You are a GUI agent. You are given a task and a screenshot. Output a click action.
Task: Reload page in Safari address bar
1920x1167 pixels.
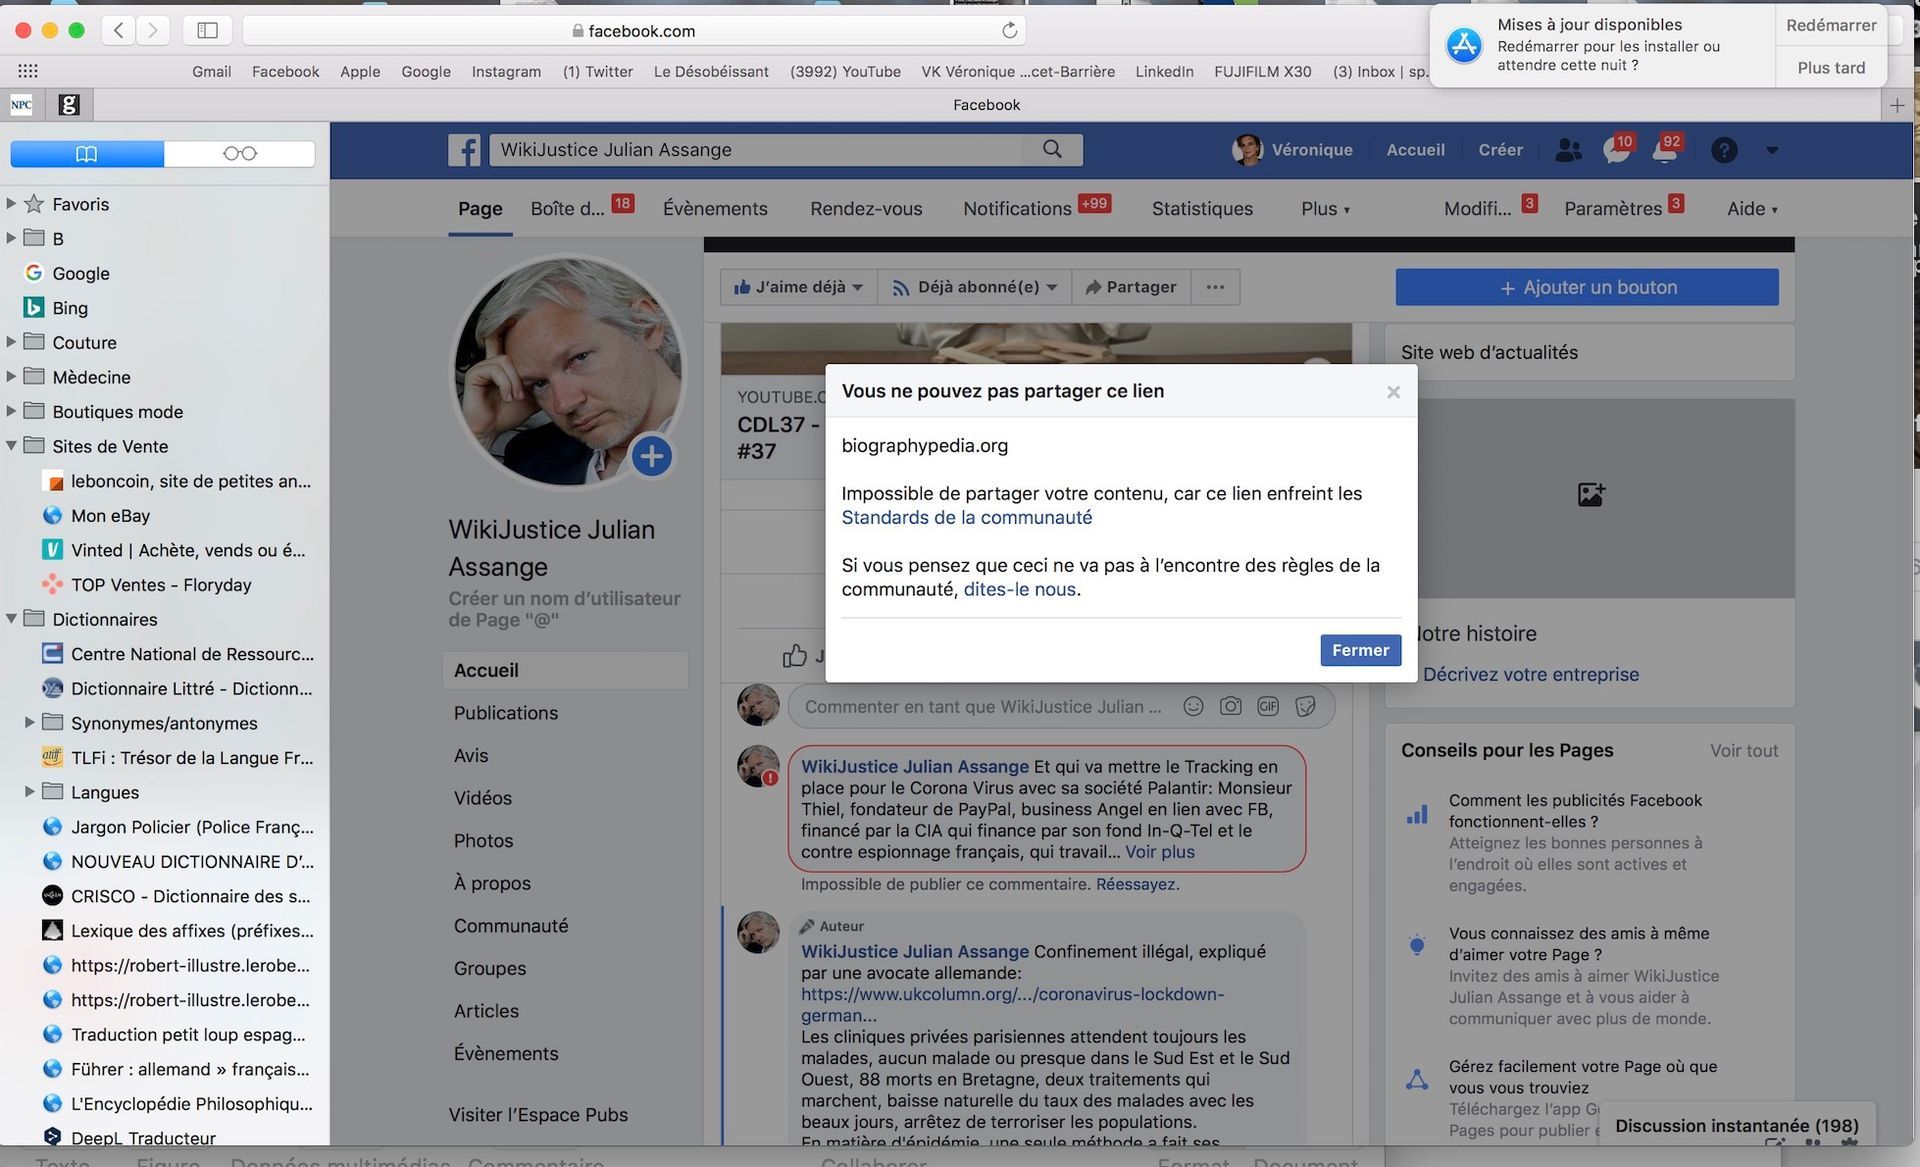click(x=1010, y=30)
